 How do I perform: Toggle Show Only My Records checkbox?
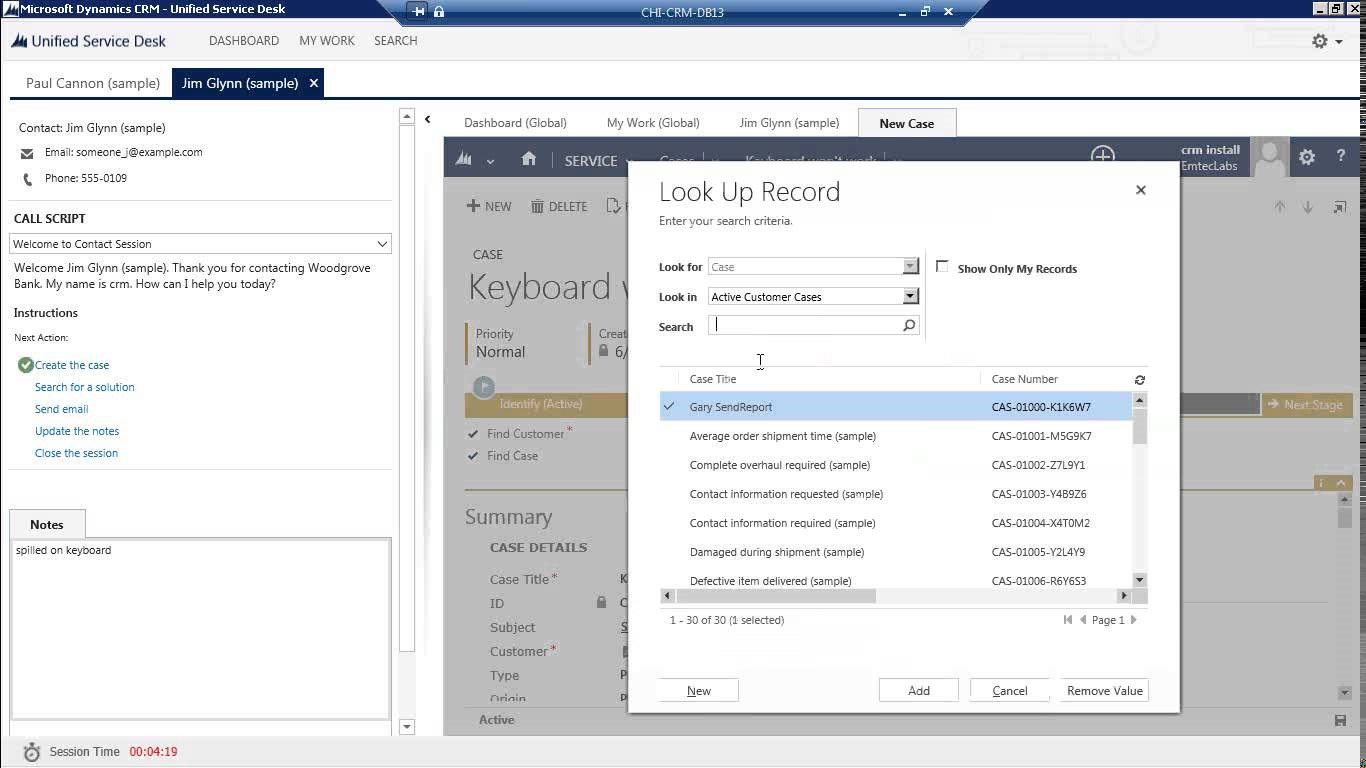coord(942,267)
